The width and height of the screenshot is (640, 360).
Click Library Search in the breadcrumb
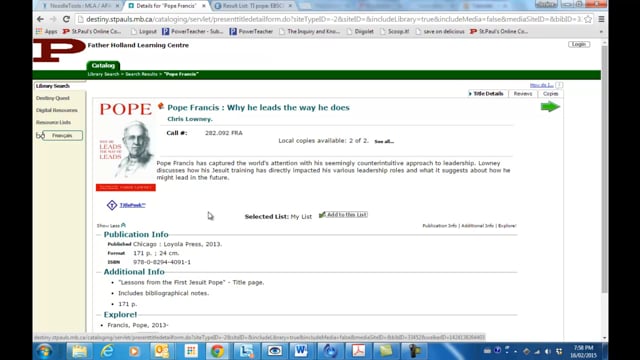pyautogui.click(x=103, y=74)
